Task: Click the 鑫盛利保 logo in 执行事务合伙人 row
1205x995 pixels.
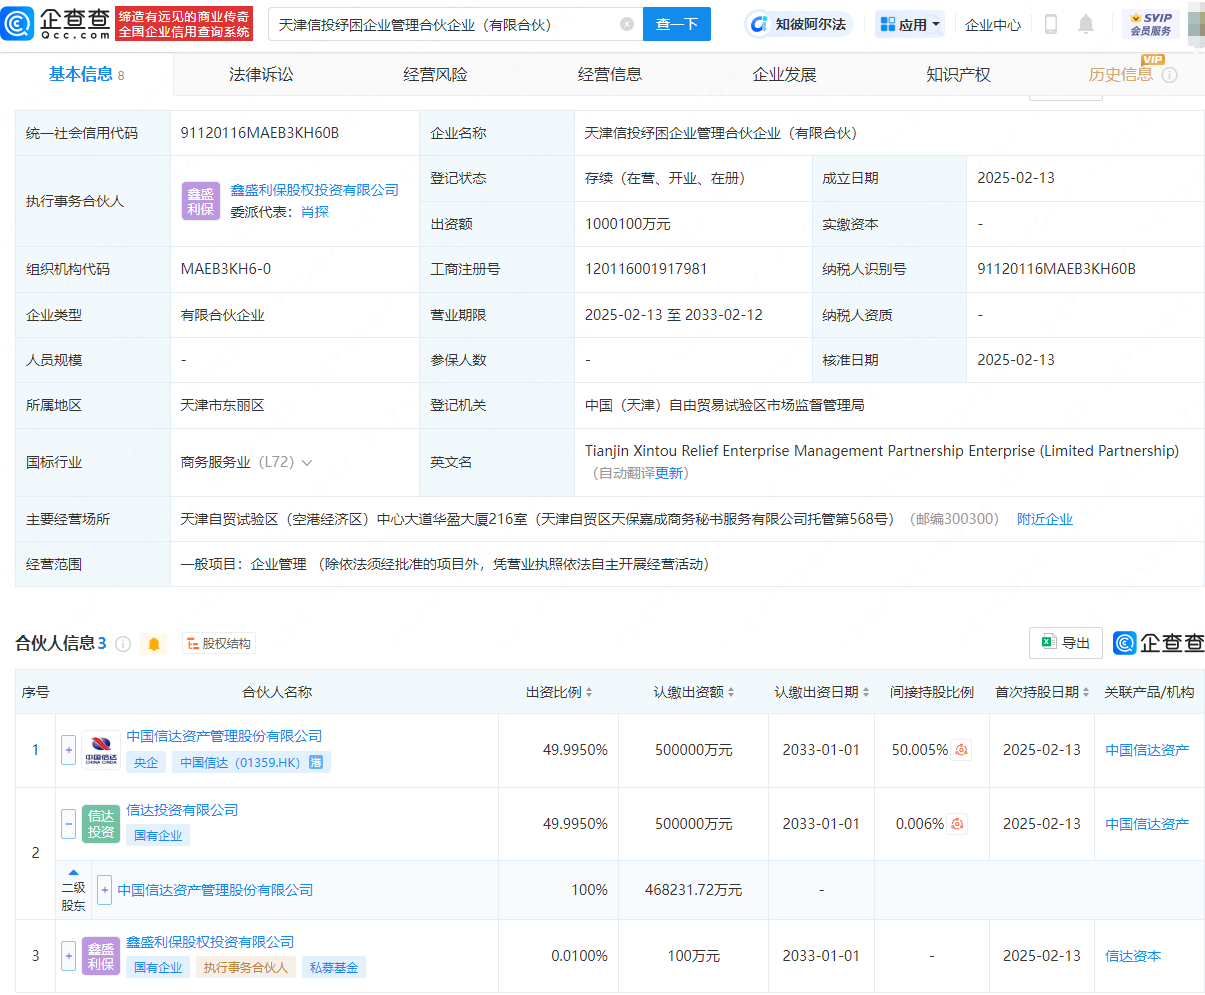Action: tap(201, 201)
